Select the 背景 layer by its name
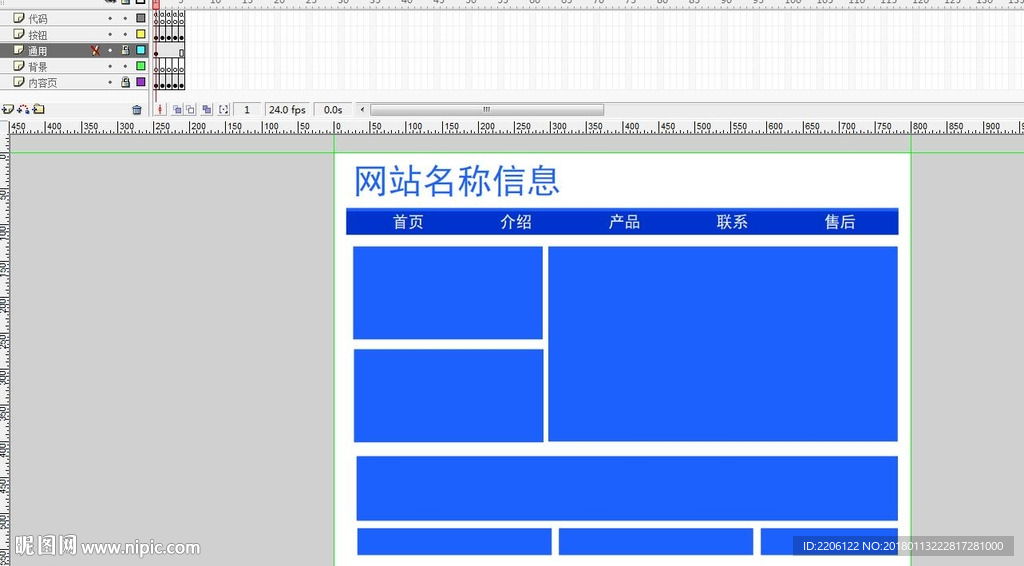1024x566 pixels. 37,67
